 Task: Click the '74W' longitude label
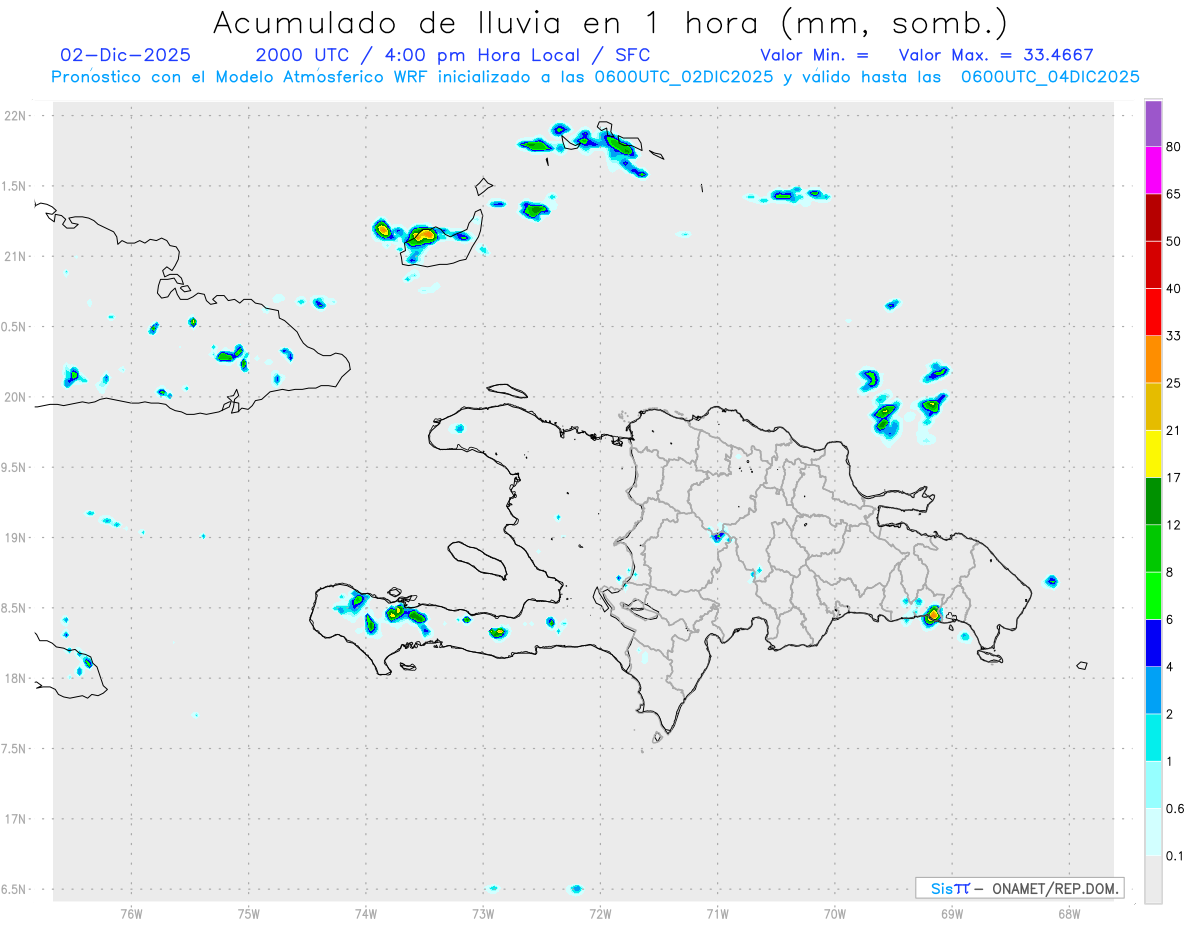[365, 913]
